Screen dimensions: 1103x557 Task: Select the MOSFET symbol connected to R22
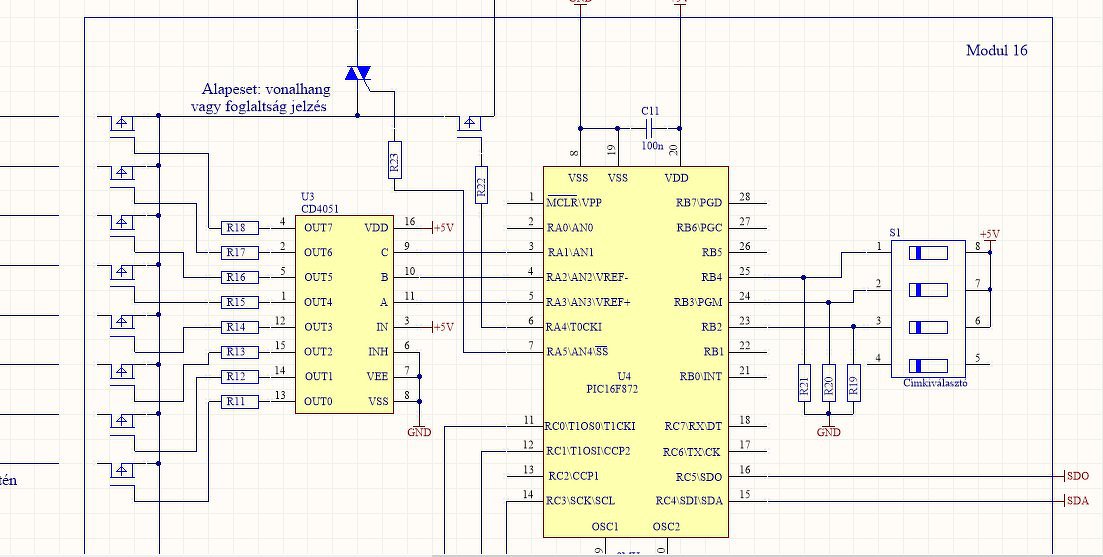[x=469, y=125]
